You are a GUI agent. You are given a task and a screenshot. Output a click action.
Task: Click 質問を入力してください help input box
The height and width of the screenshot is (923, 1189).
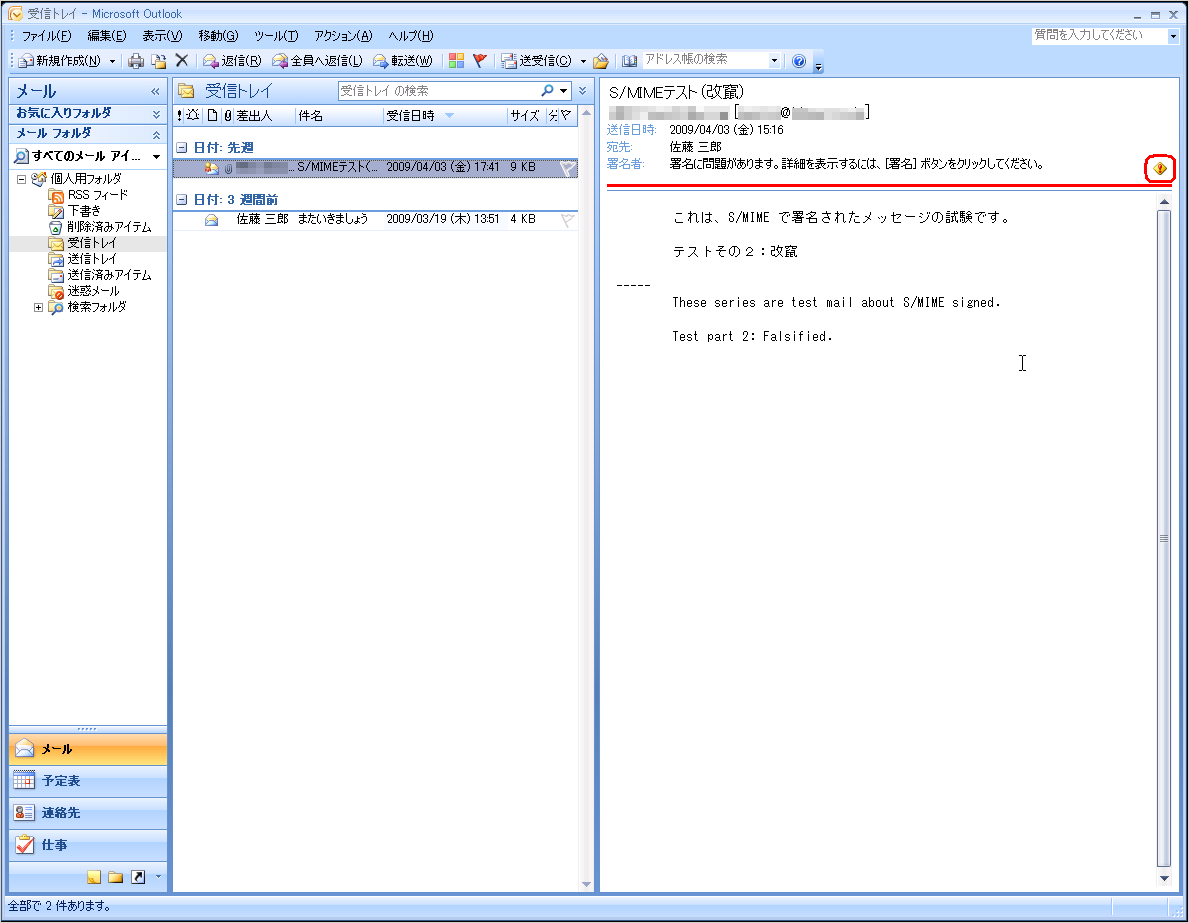coord(1099,35)
